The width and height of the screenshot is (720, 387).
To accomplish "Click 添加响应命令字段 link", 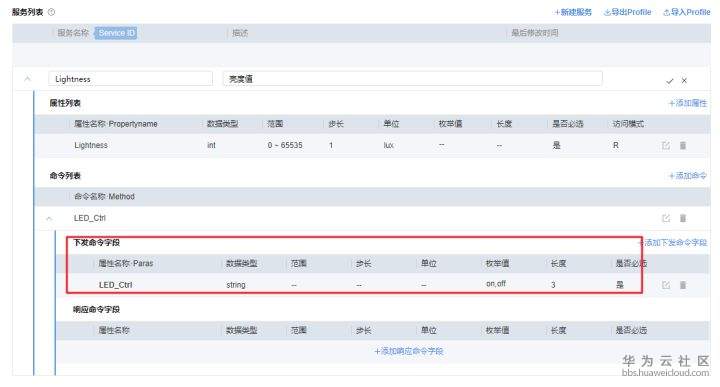I will point(409,351).
